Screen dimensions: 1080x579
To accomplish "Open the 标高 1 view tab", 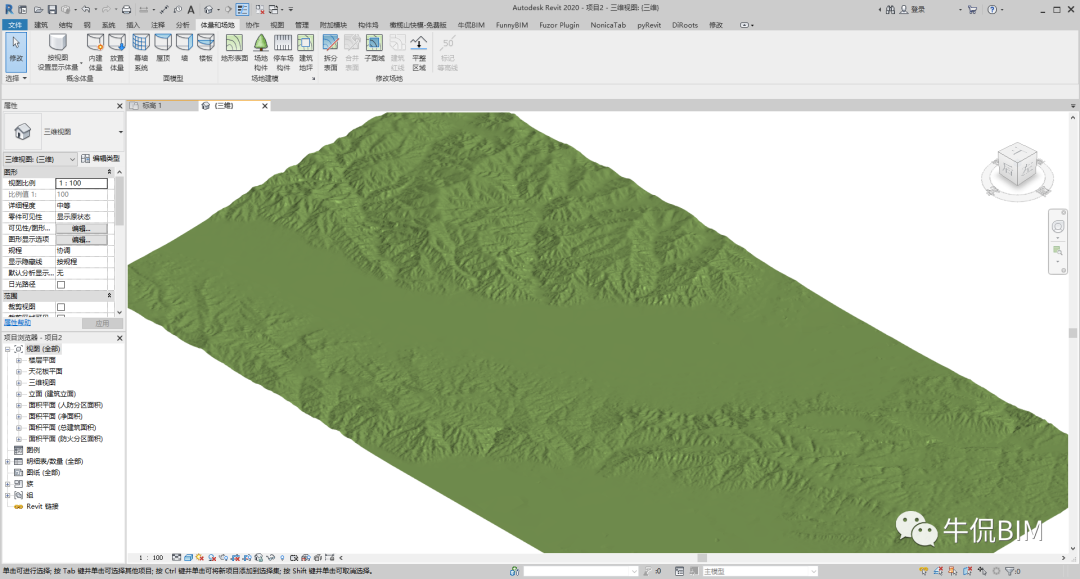I will [151, 105].
